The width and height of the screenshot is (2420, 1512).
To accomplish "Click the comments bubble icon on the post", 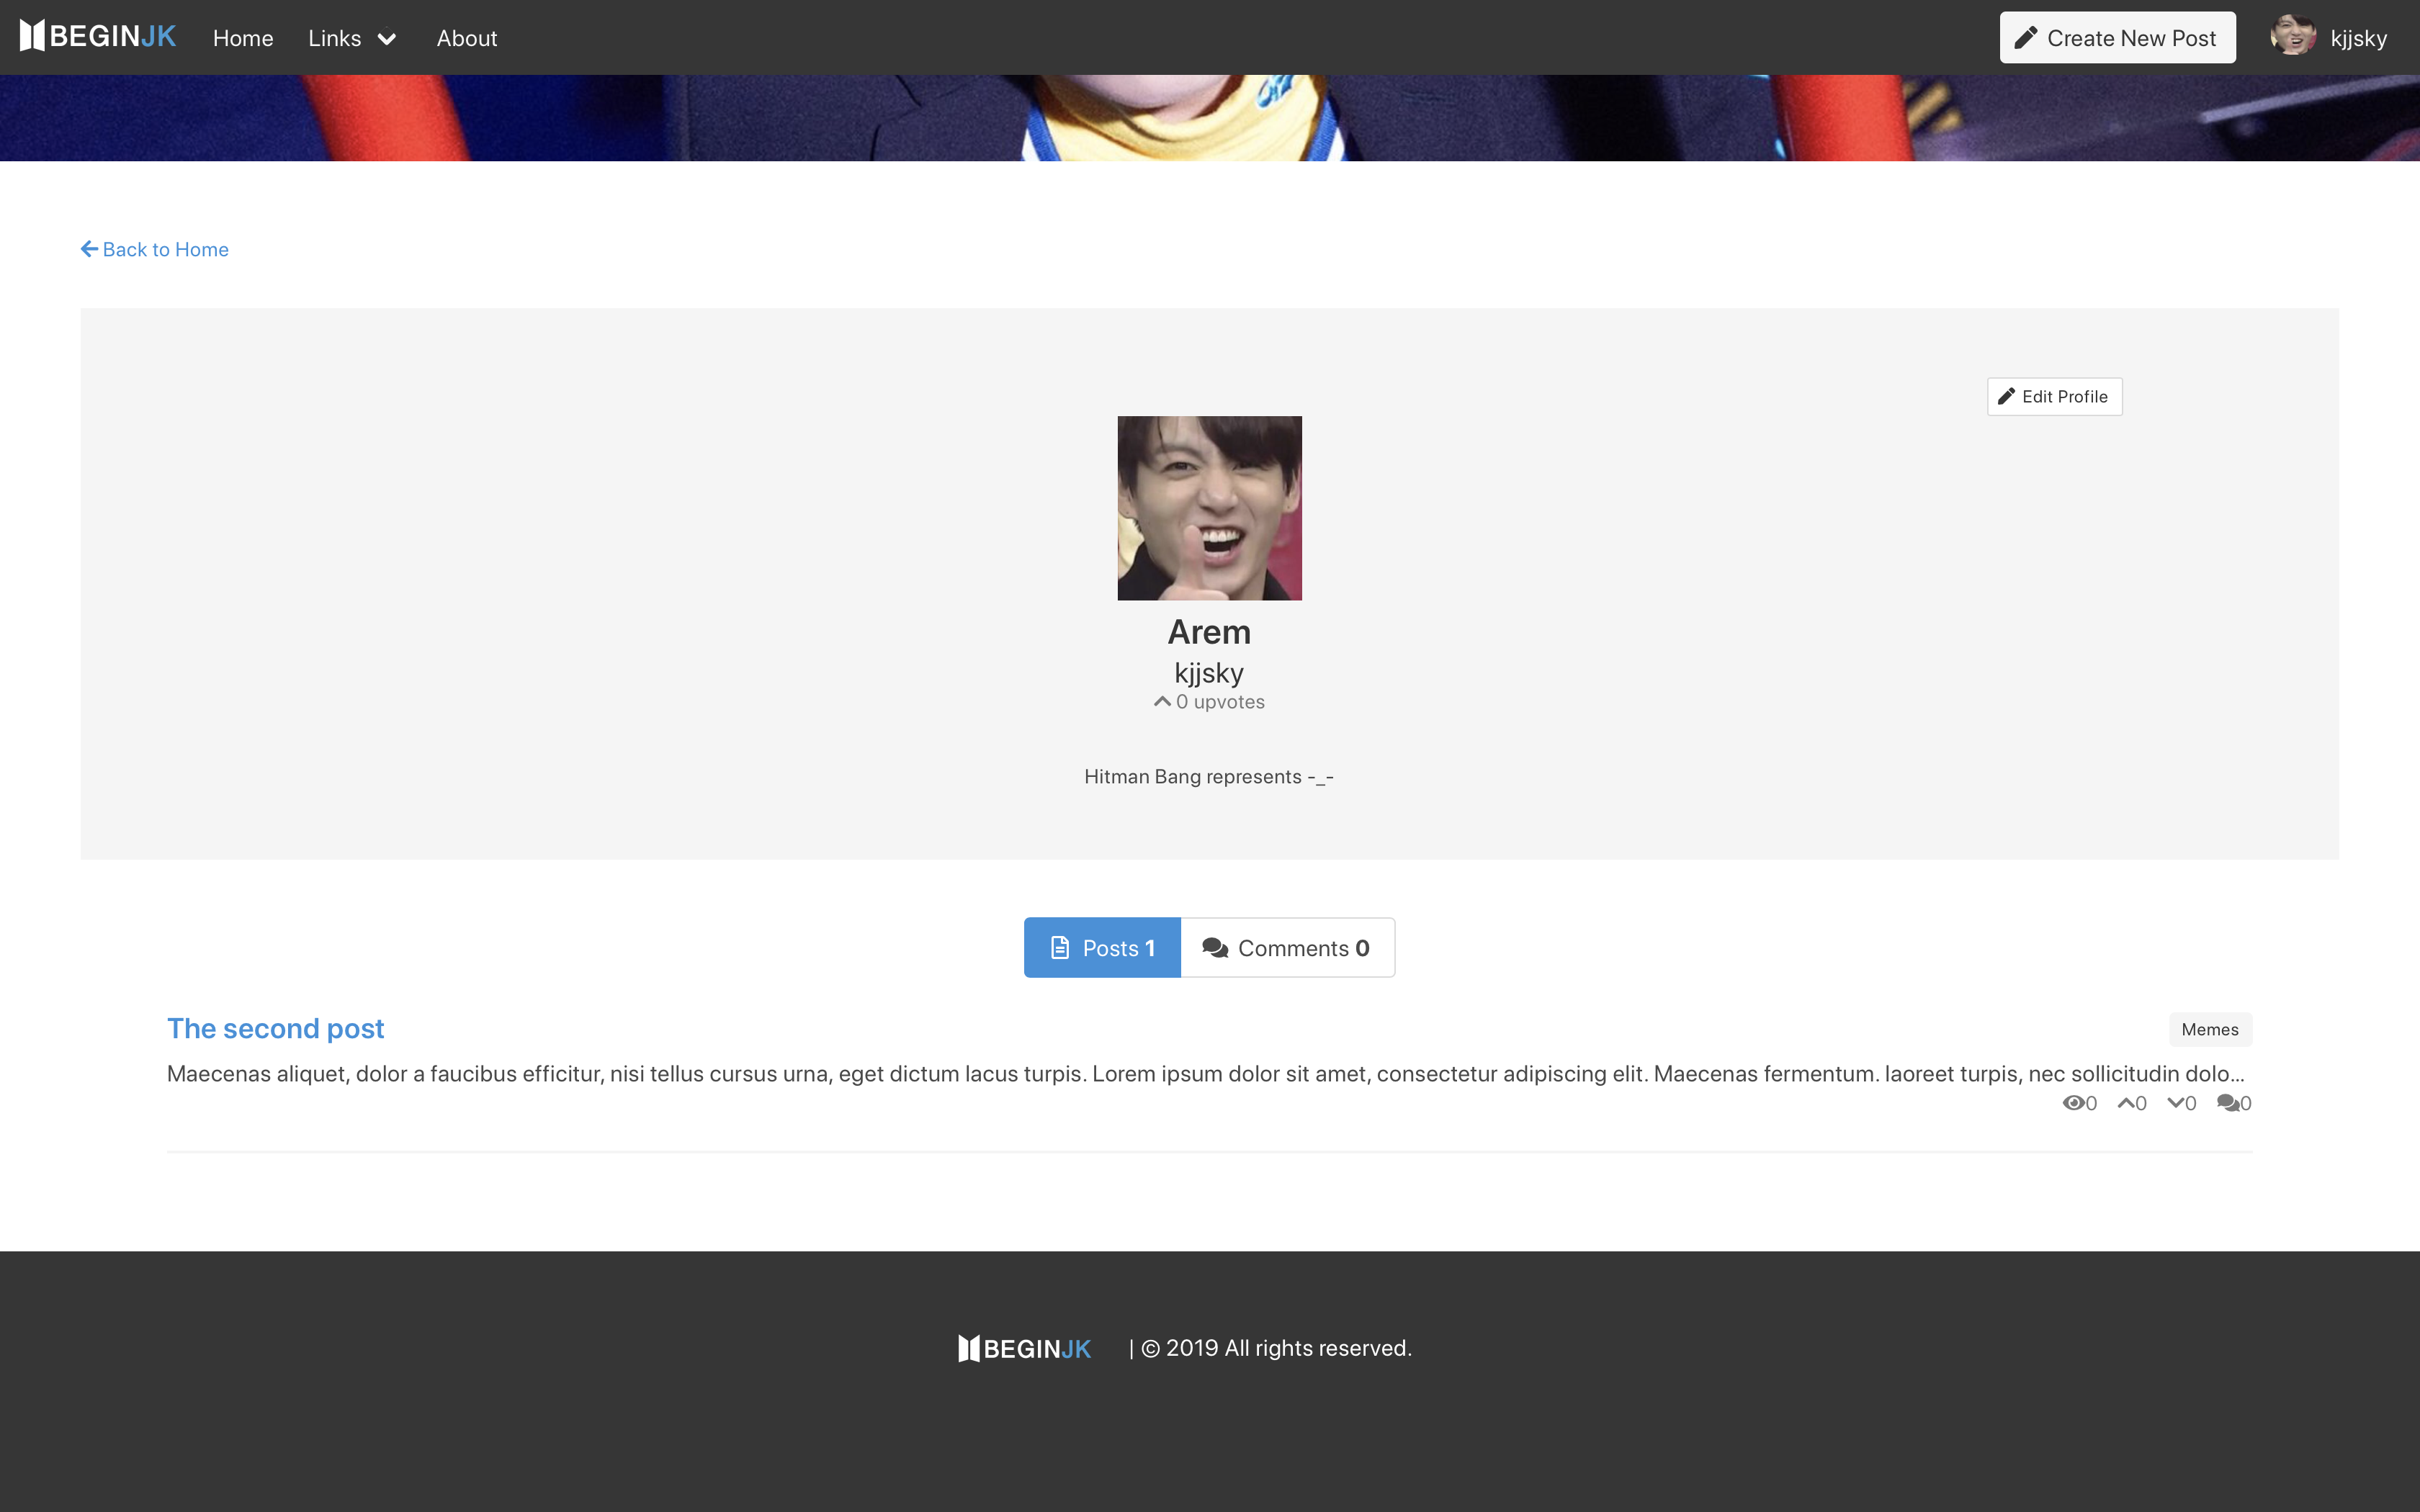I will [2227, 1103].
